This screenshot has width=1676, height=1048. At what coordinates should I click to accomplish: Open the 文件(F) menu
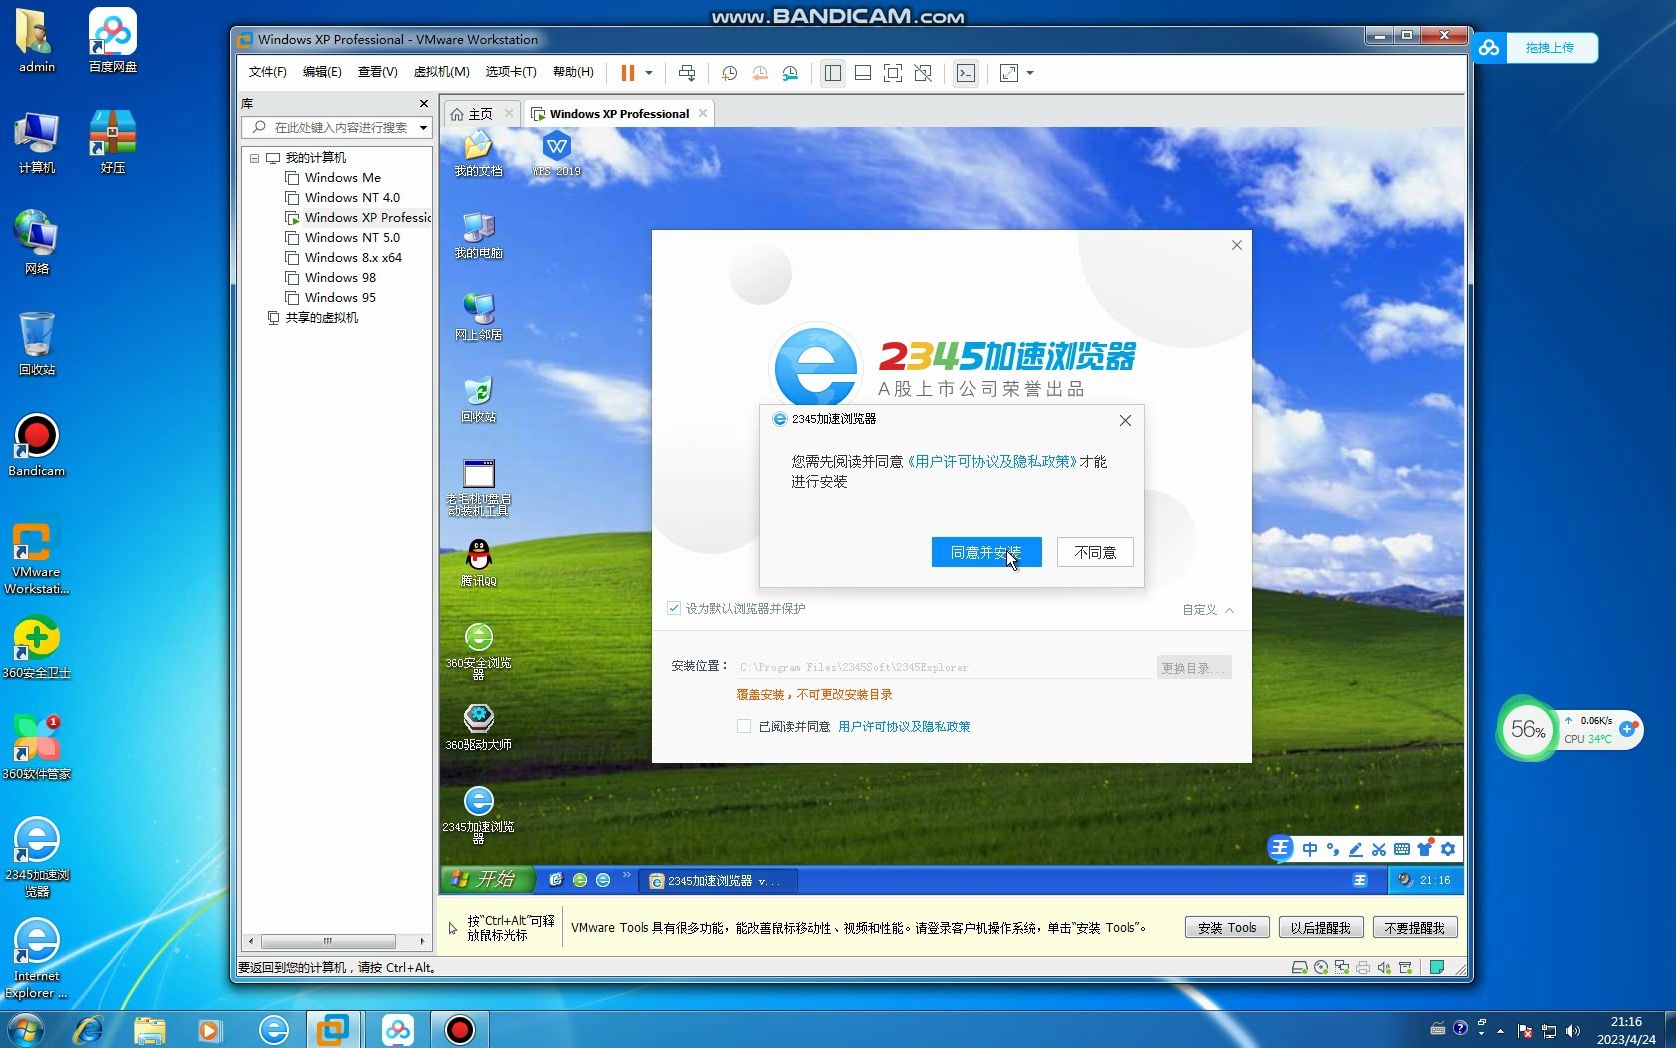[267, 72]
